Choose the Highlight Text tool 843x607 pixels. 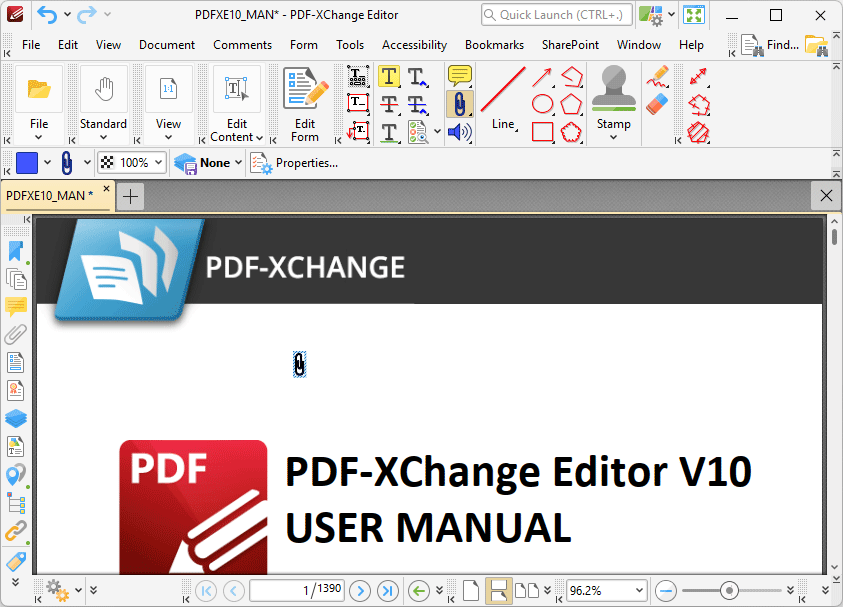coord(389,76)
